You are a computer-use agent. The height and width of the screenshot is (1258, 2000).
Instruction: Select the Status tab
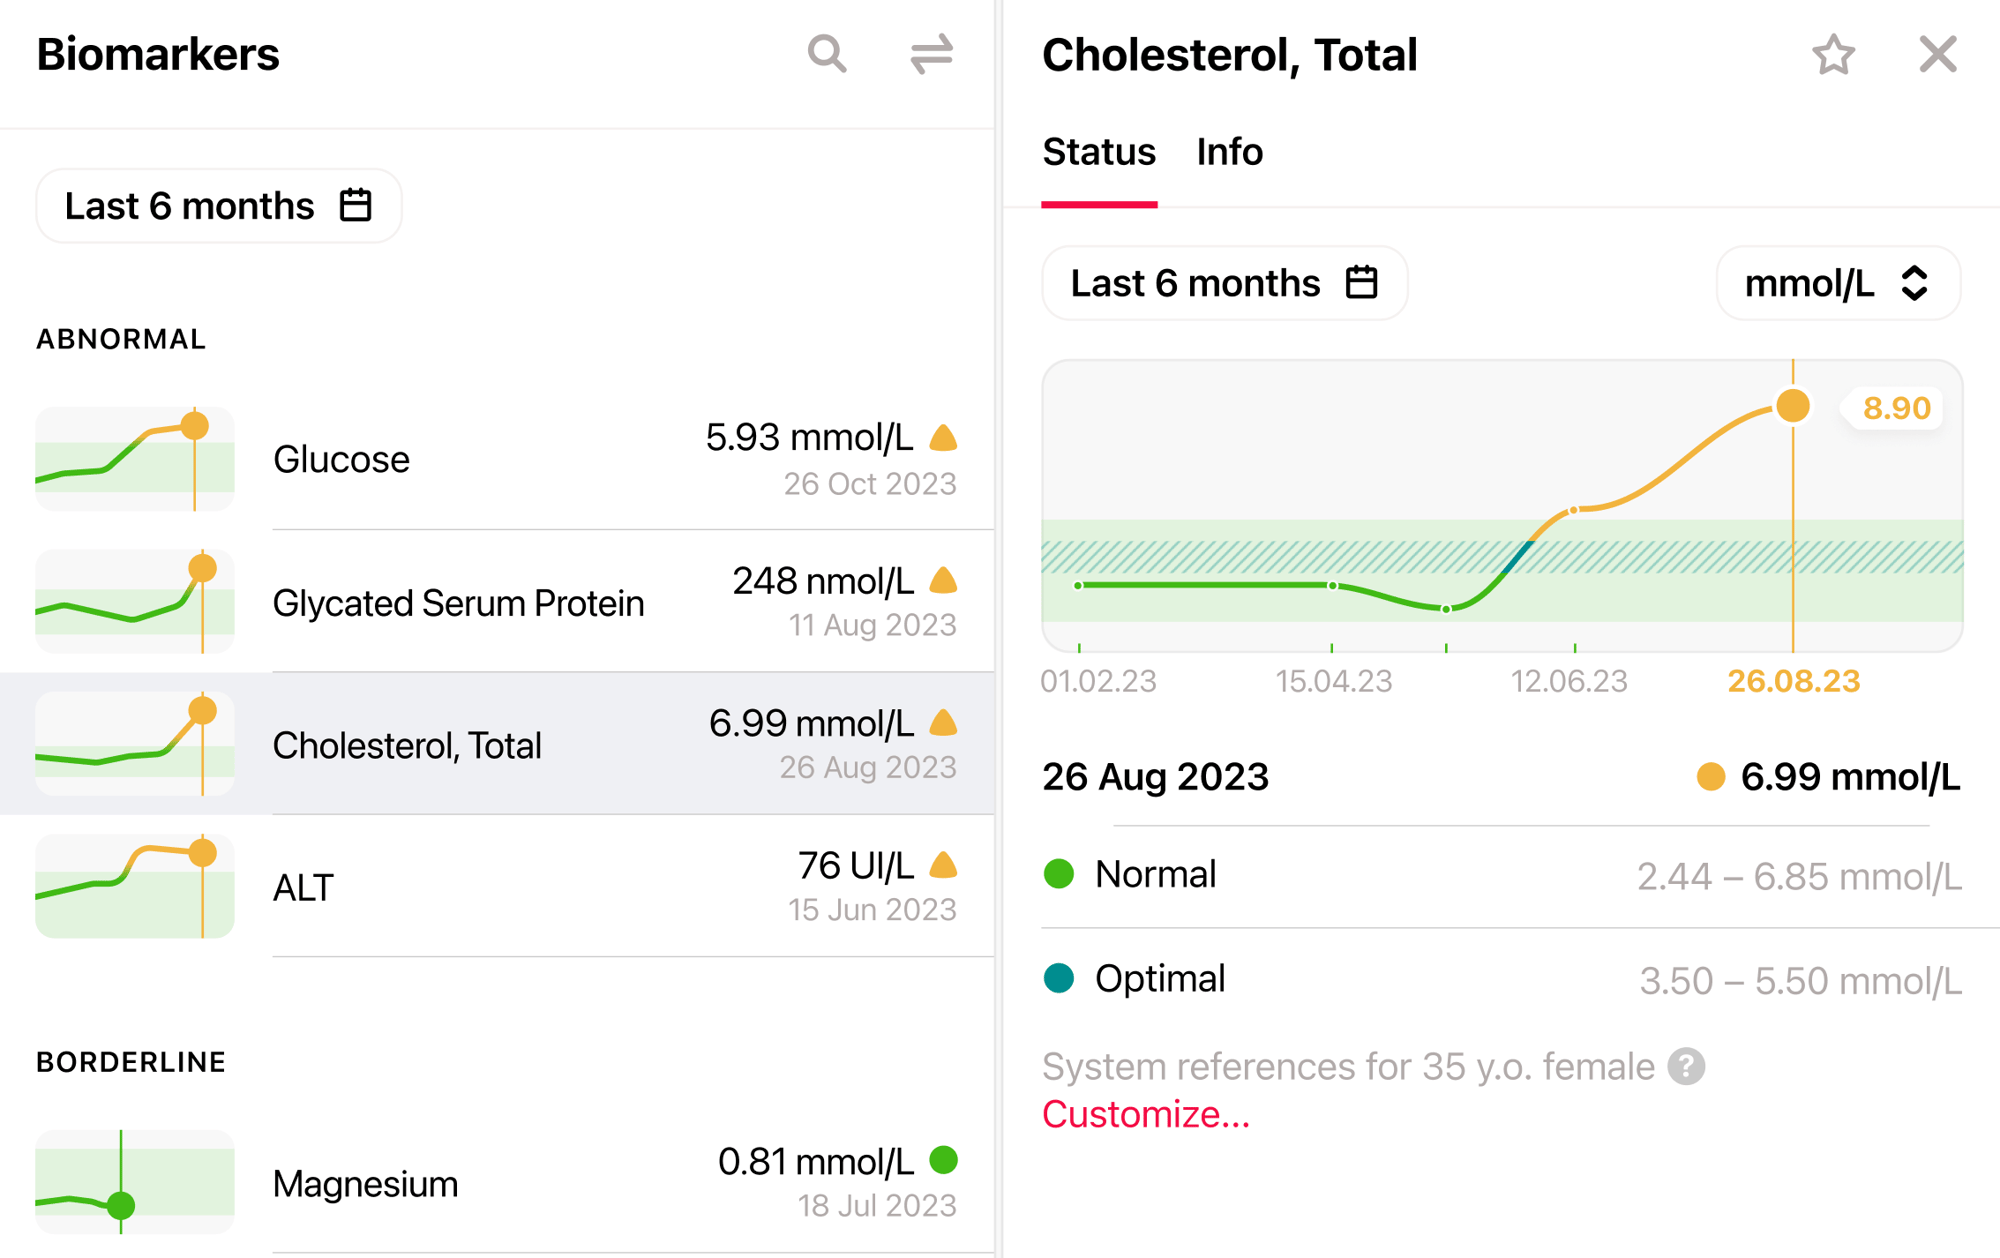pos(1098,152)
